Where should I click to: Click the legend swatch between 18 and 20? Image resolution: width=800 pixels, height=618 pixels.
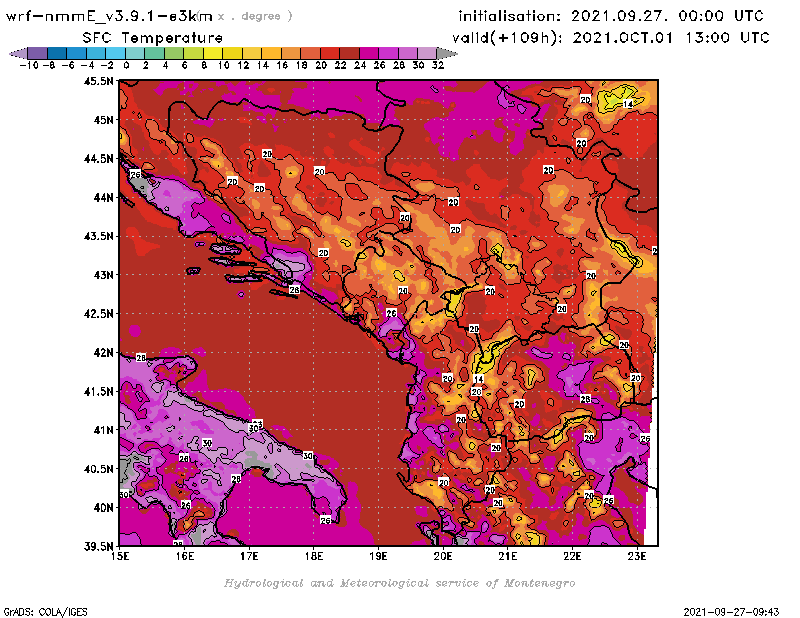tap(310, 53)
